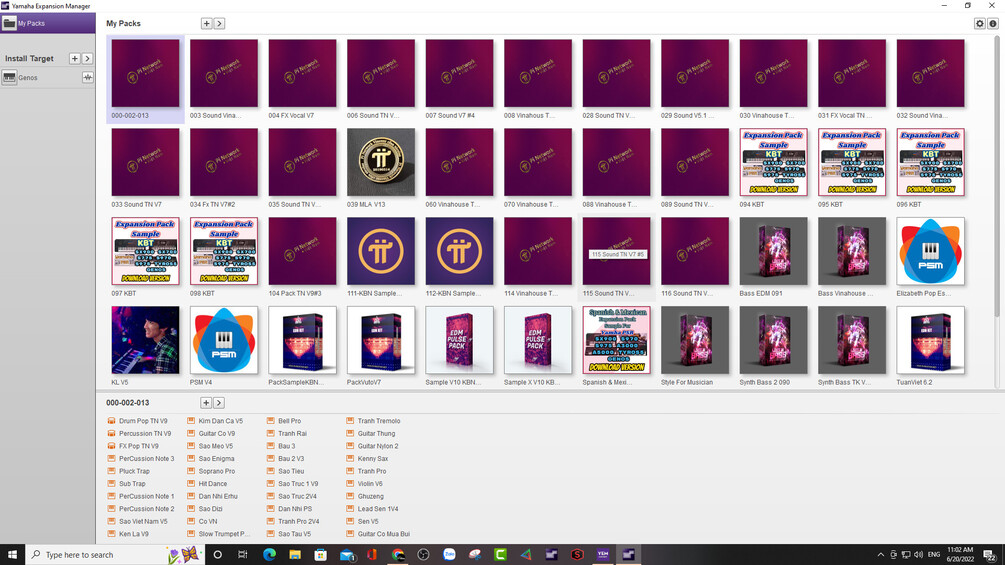Select the 111-KBN Sample pack
This screenshot has width=1005, height=565.
(x=381, y=251)
